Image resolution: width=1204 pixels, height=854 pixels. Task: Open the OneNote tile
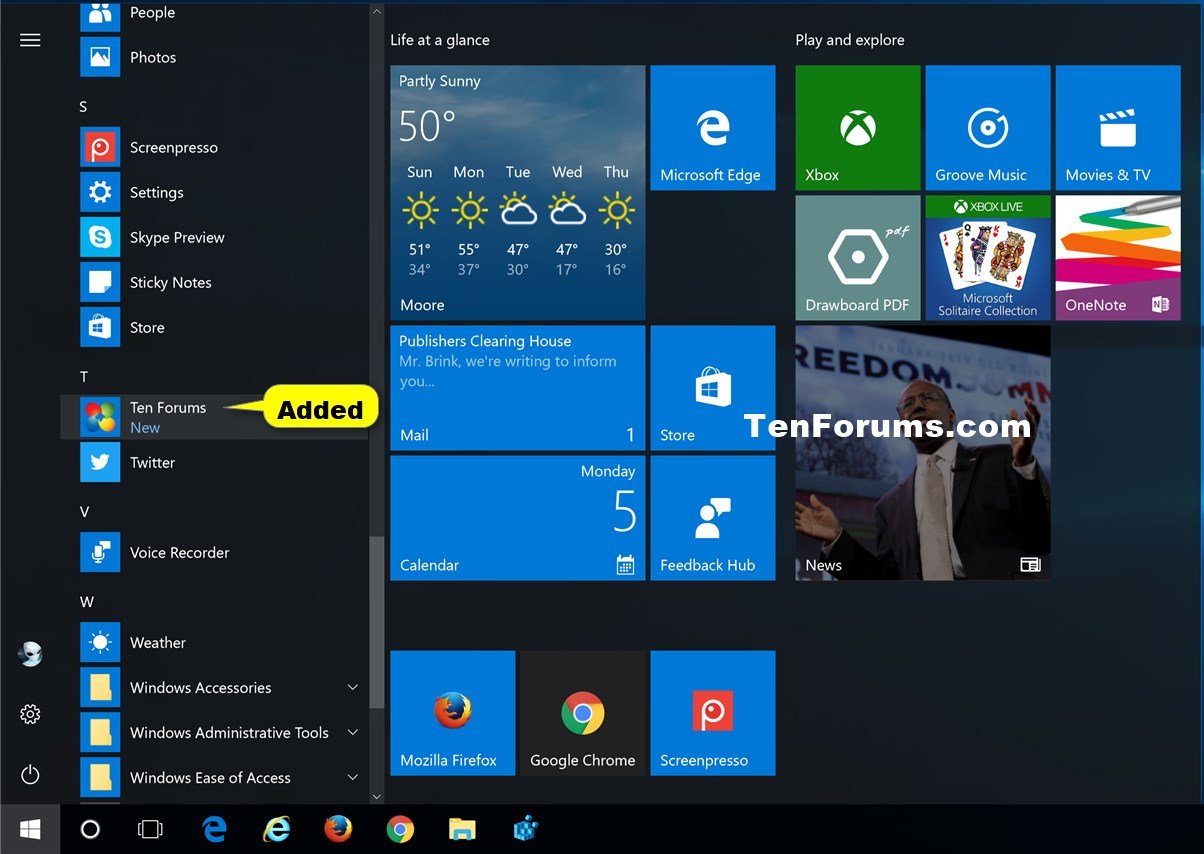pos(1118,258)
